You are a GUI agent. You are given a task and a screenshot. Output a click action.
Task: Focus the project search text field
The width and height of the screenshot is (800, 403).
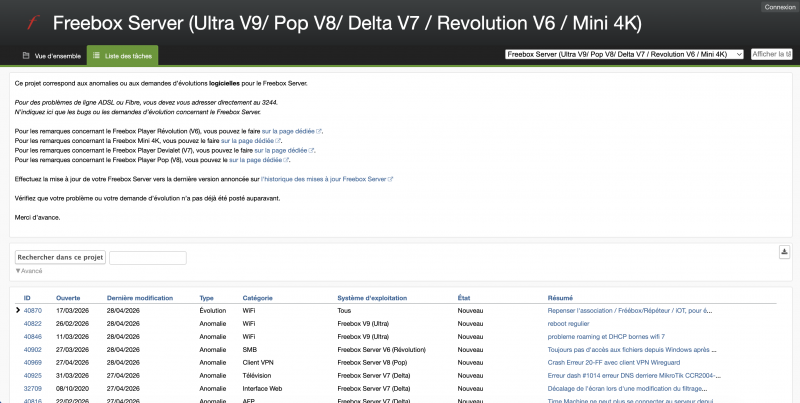(x=148, y=258)
